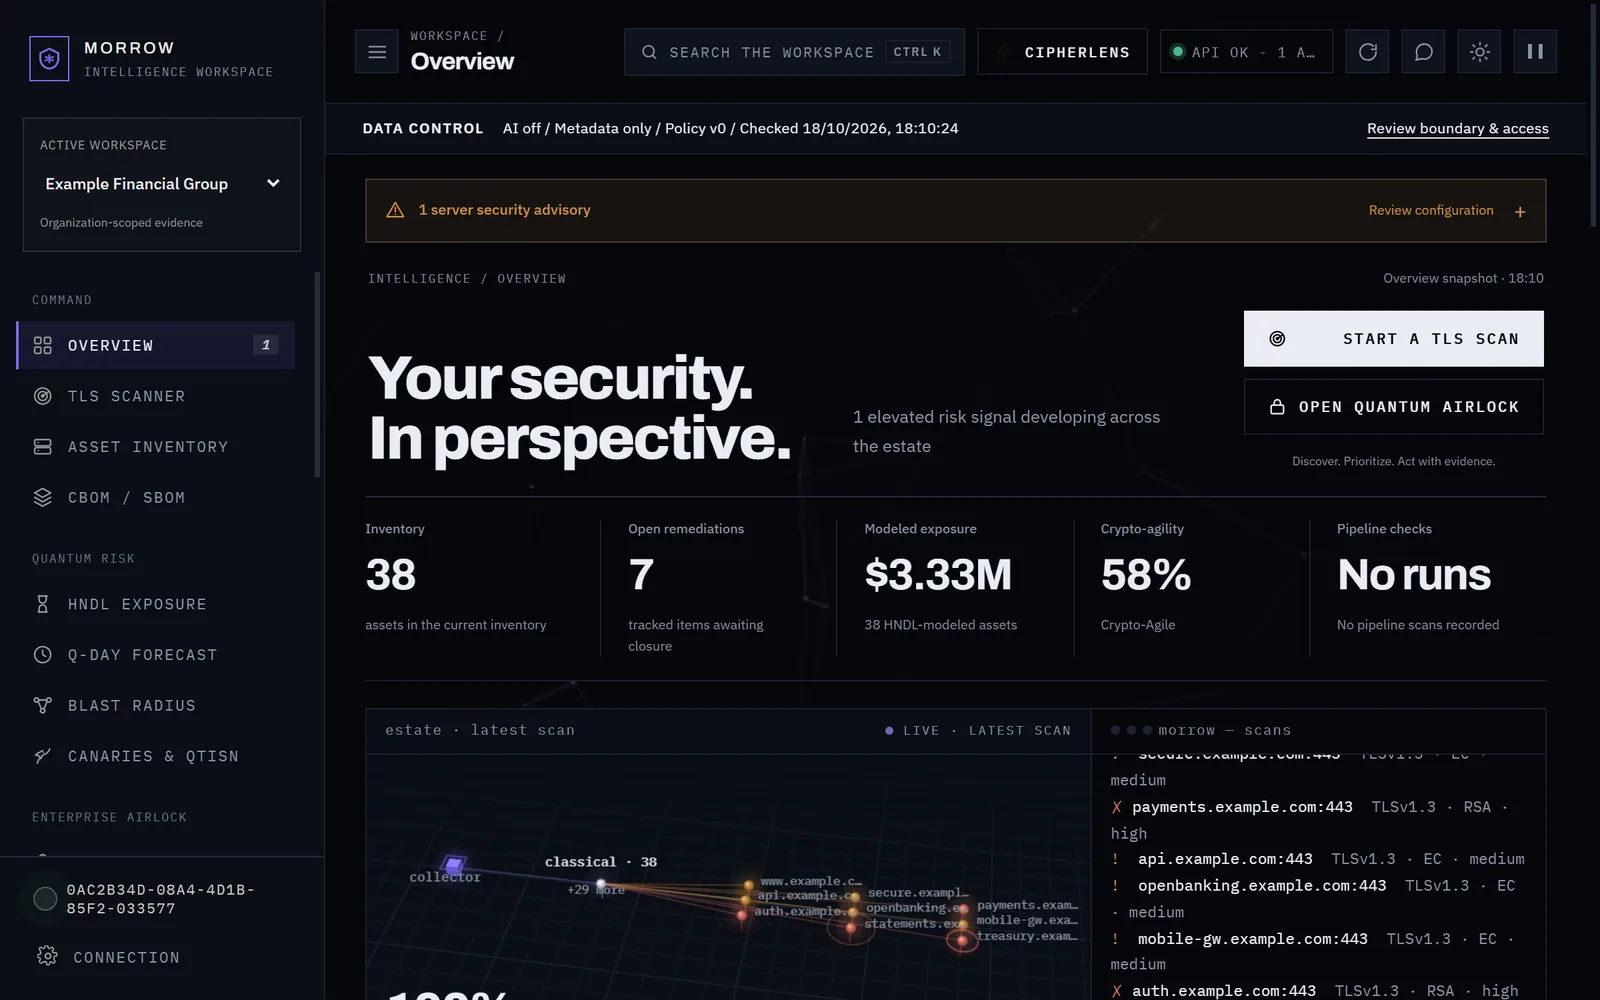Go to Overview in sidebar

[x=156, y=345]
